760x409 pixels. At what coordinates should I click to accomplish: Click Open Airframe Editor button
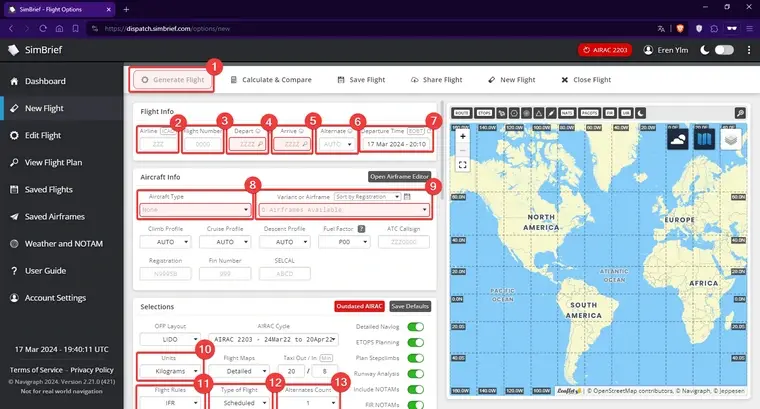(399, 177)
